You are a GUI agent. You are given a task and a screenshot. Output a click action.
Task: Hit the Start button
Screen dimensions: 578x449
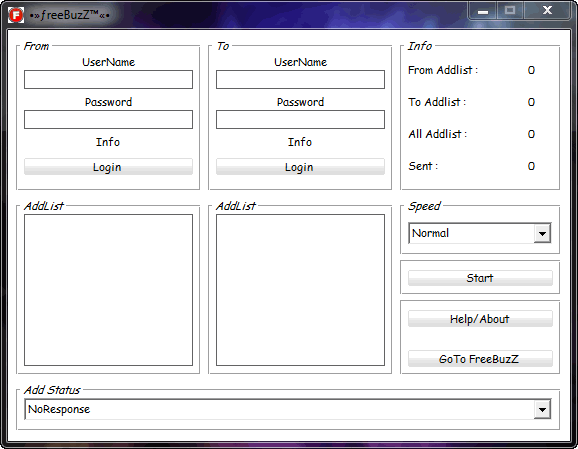tap(480, 278)
